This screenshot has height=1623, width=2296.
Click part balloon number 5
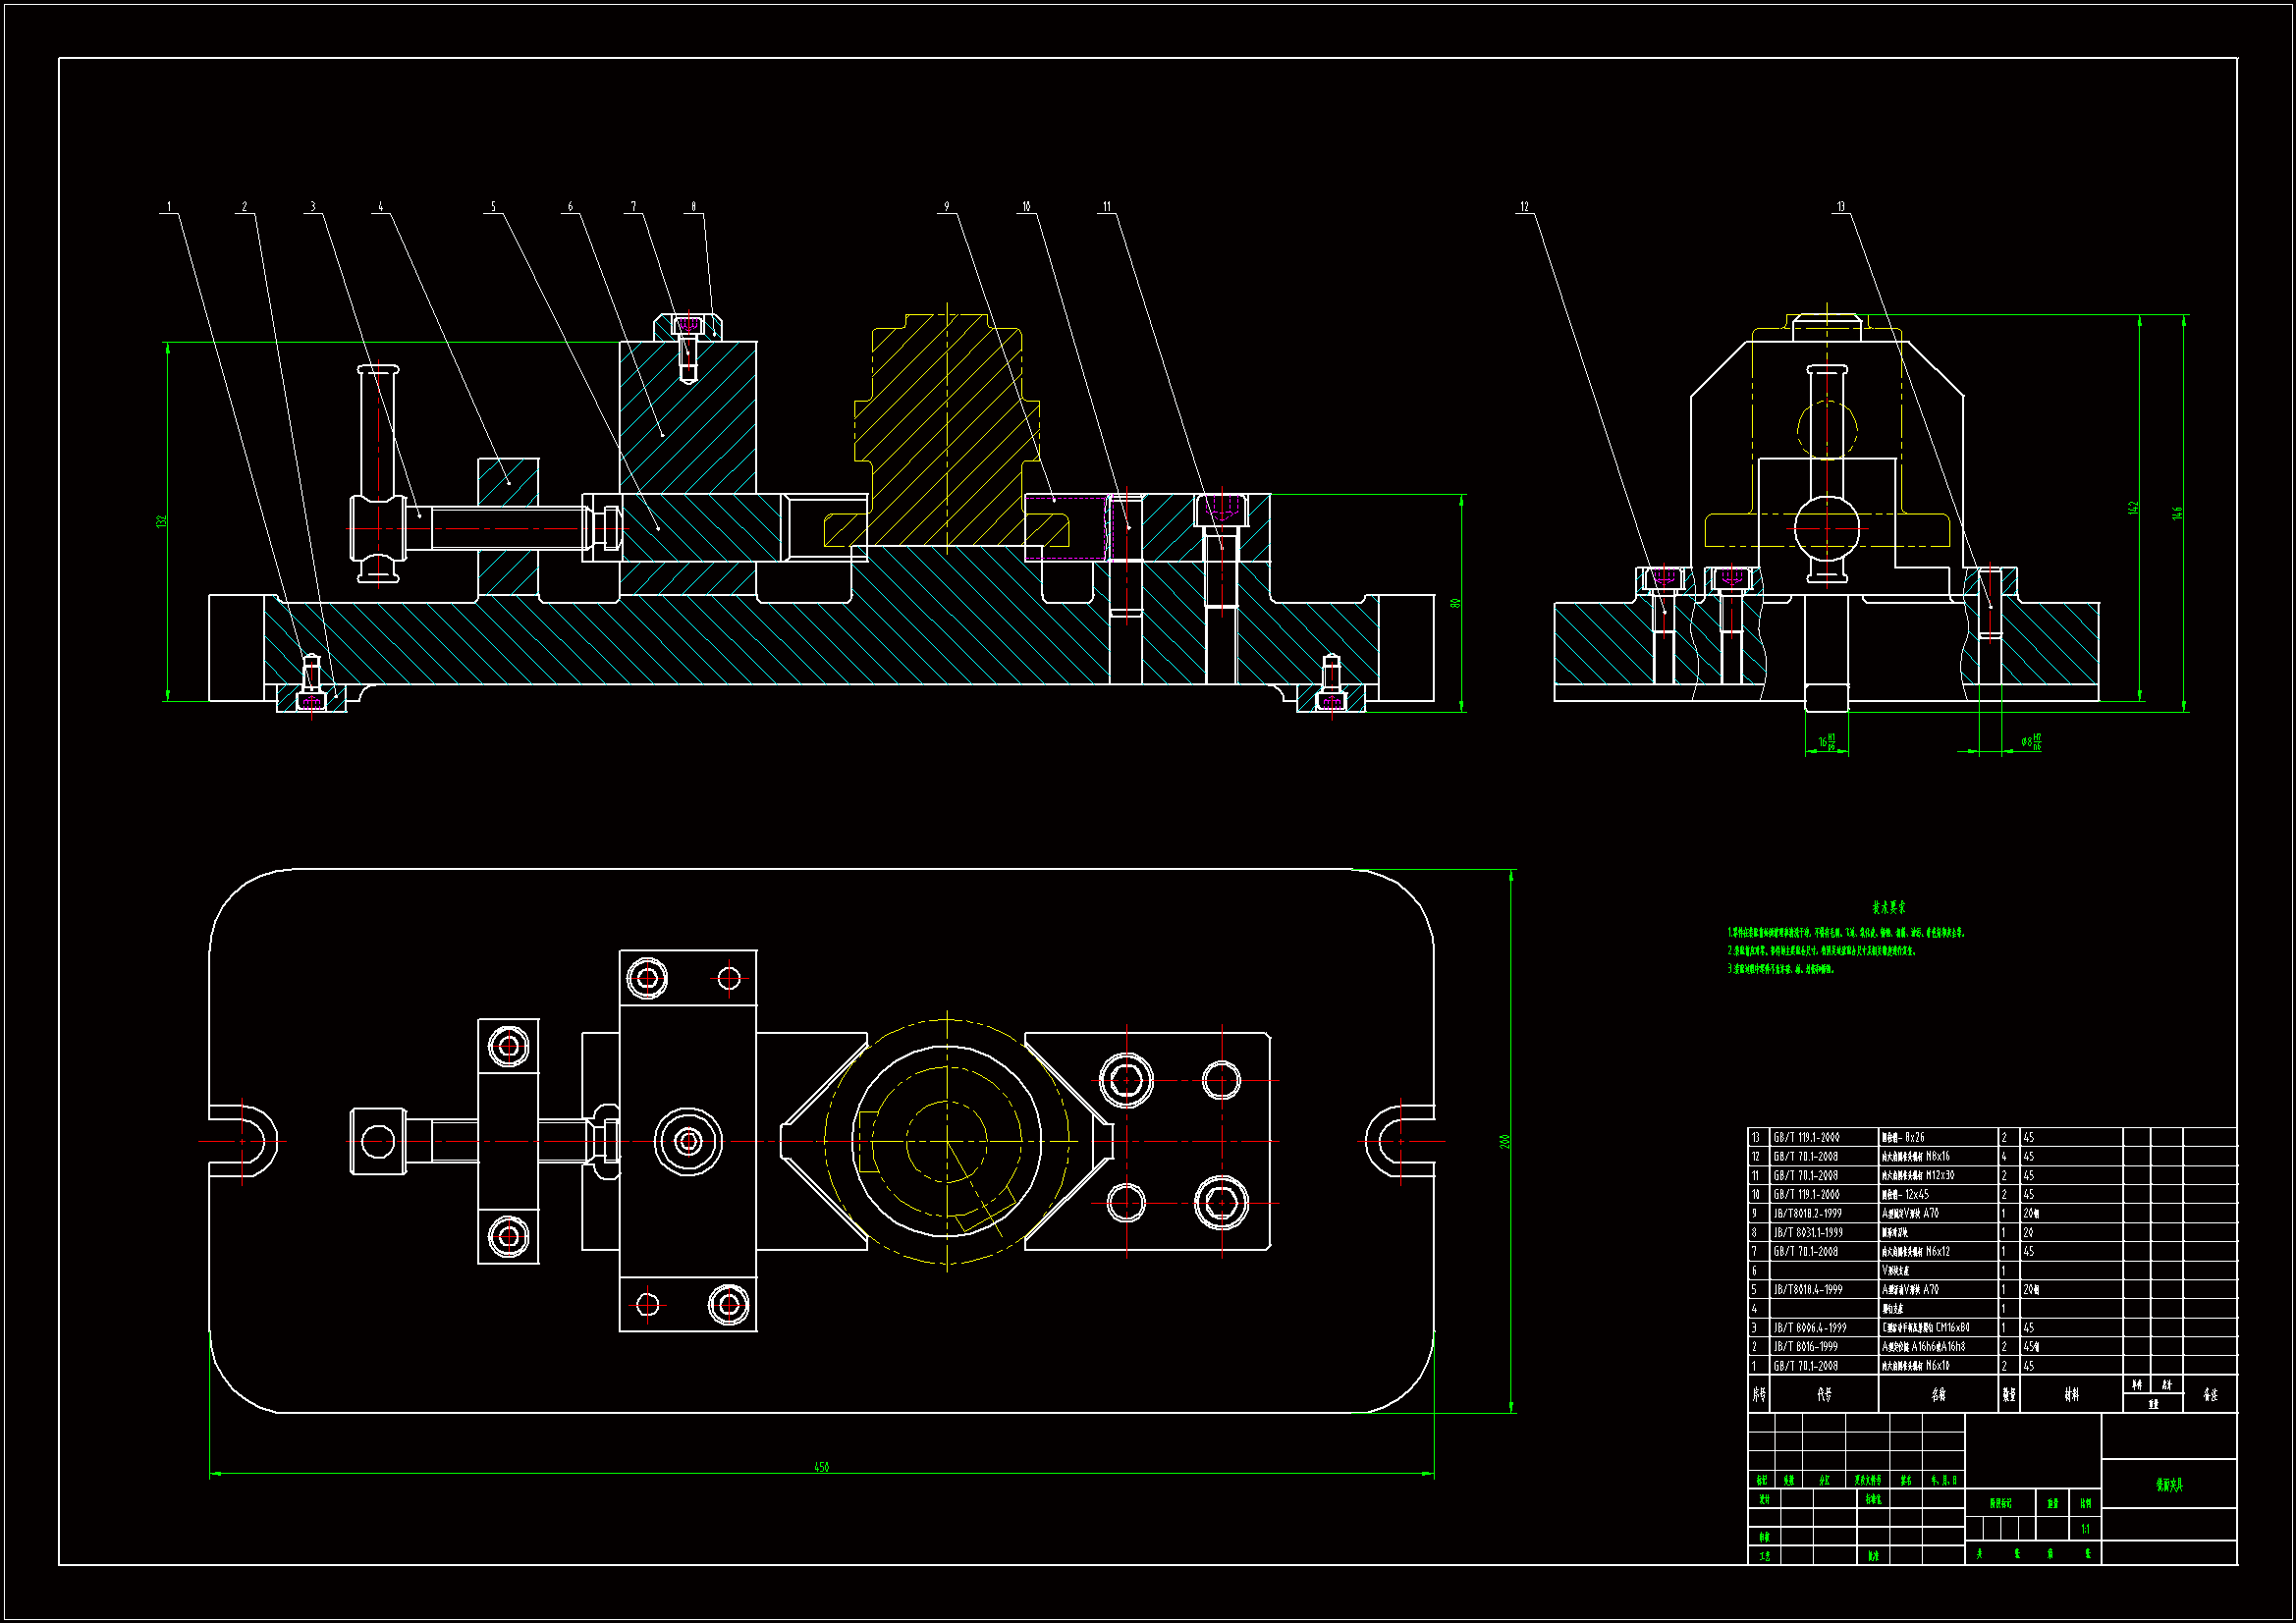click(x=493, y=207)
